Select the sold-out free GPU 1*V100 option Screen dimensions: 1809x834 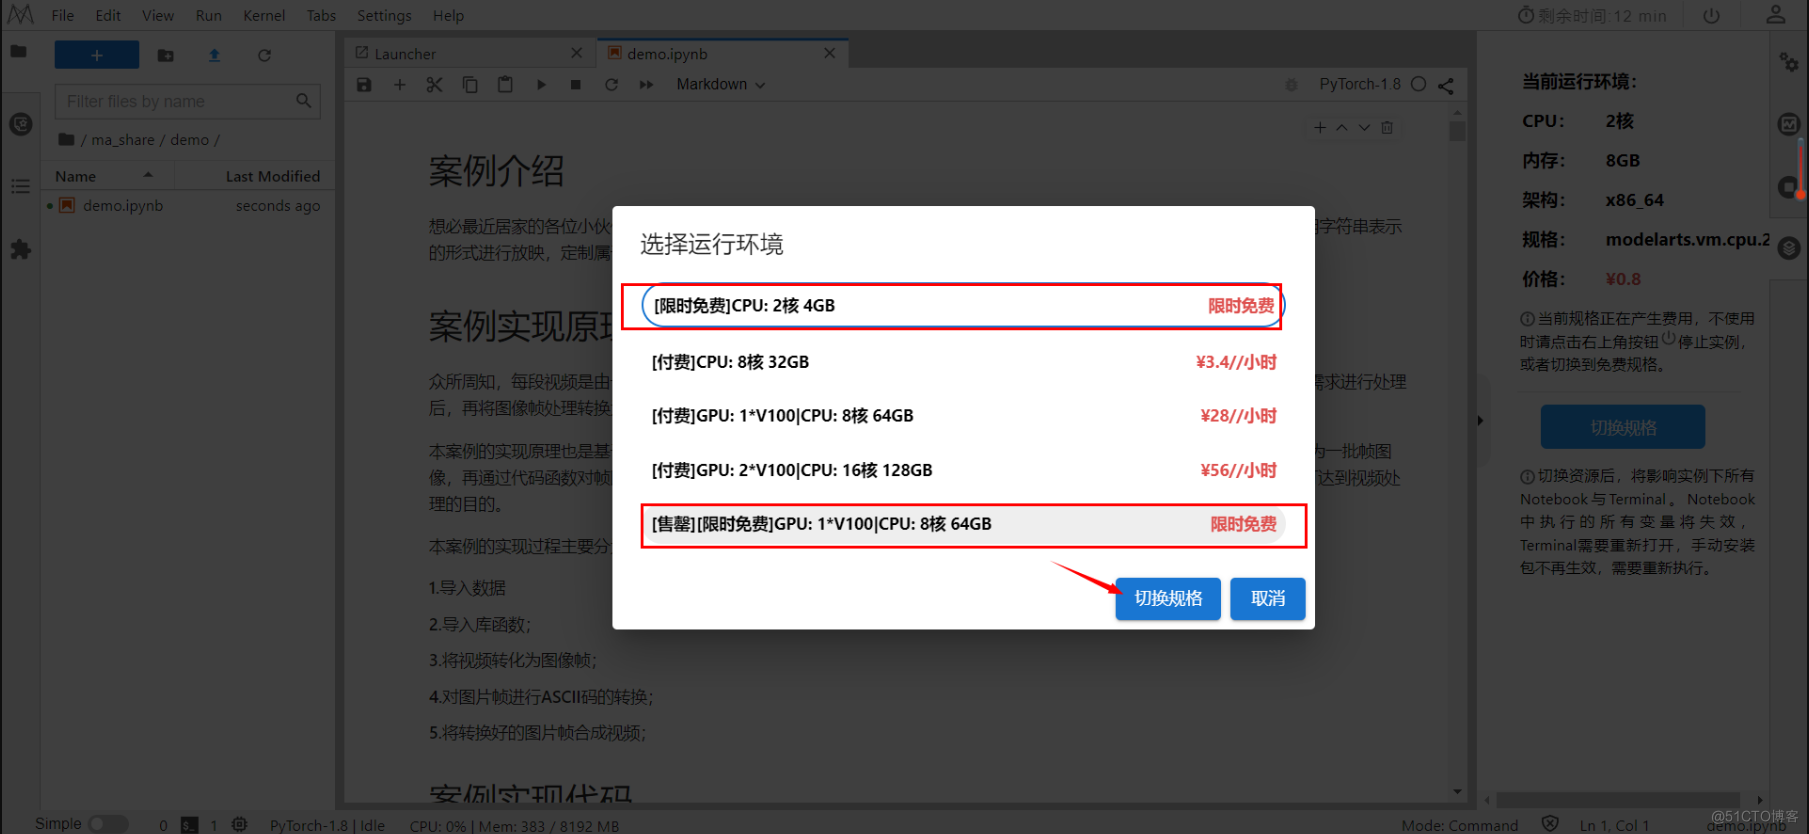click(963, 524)
